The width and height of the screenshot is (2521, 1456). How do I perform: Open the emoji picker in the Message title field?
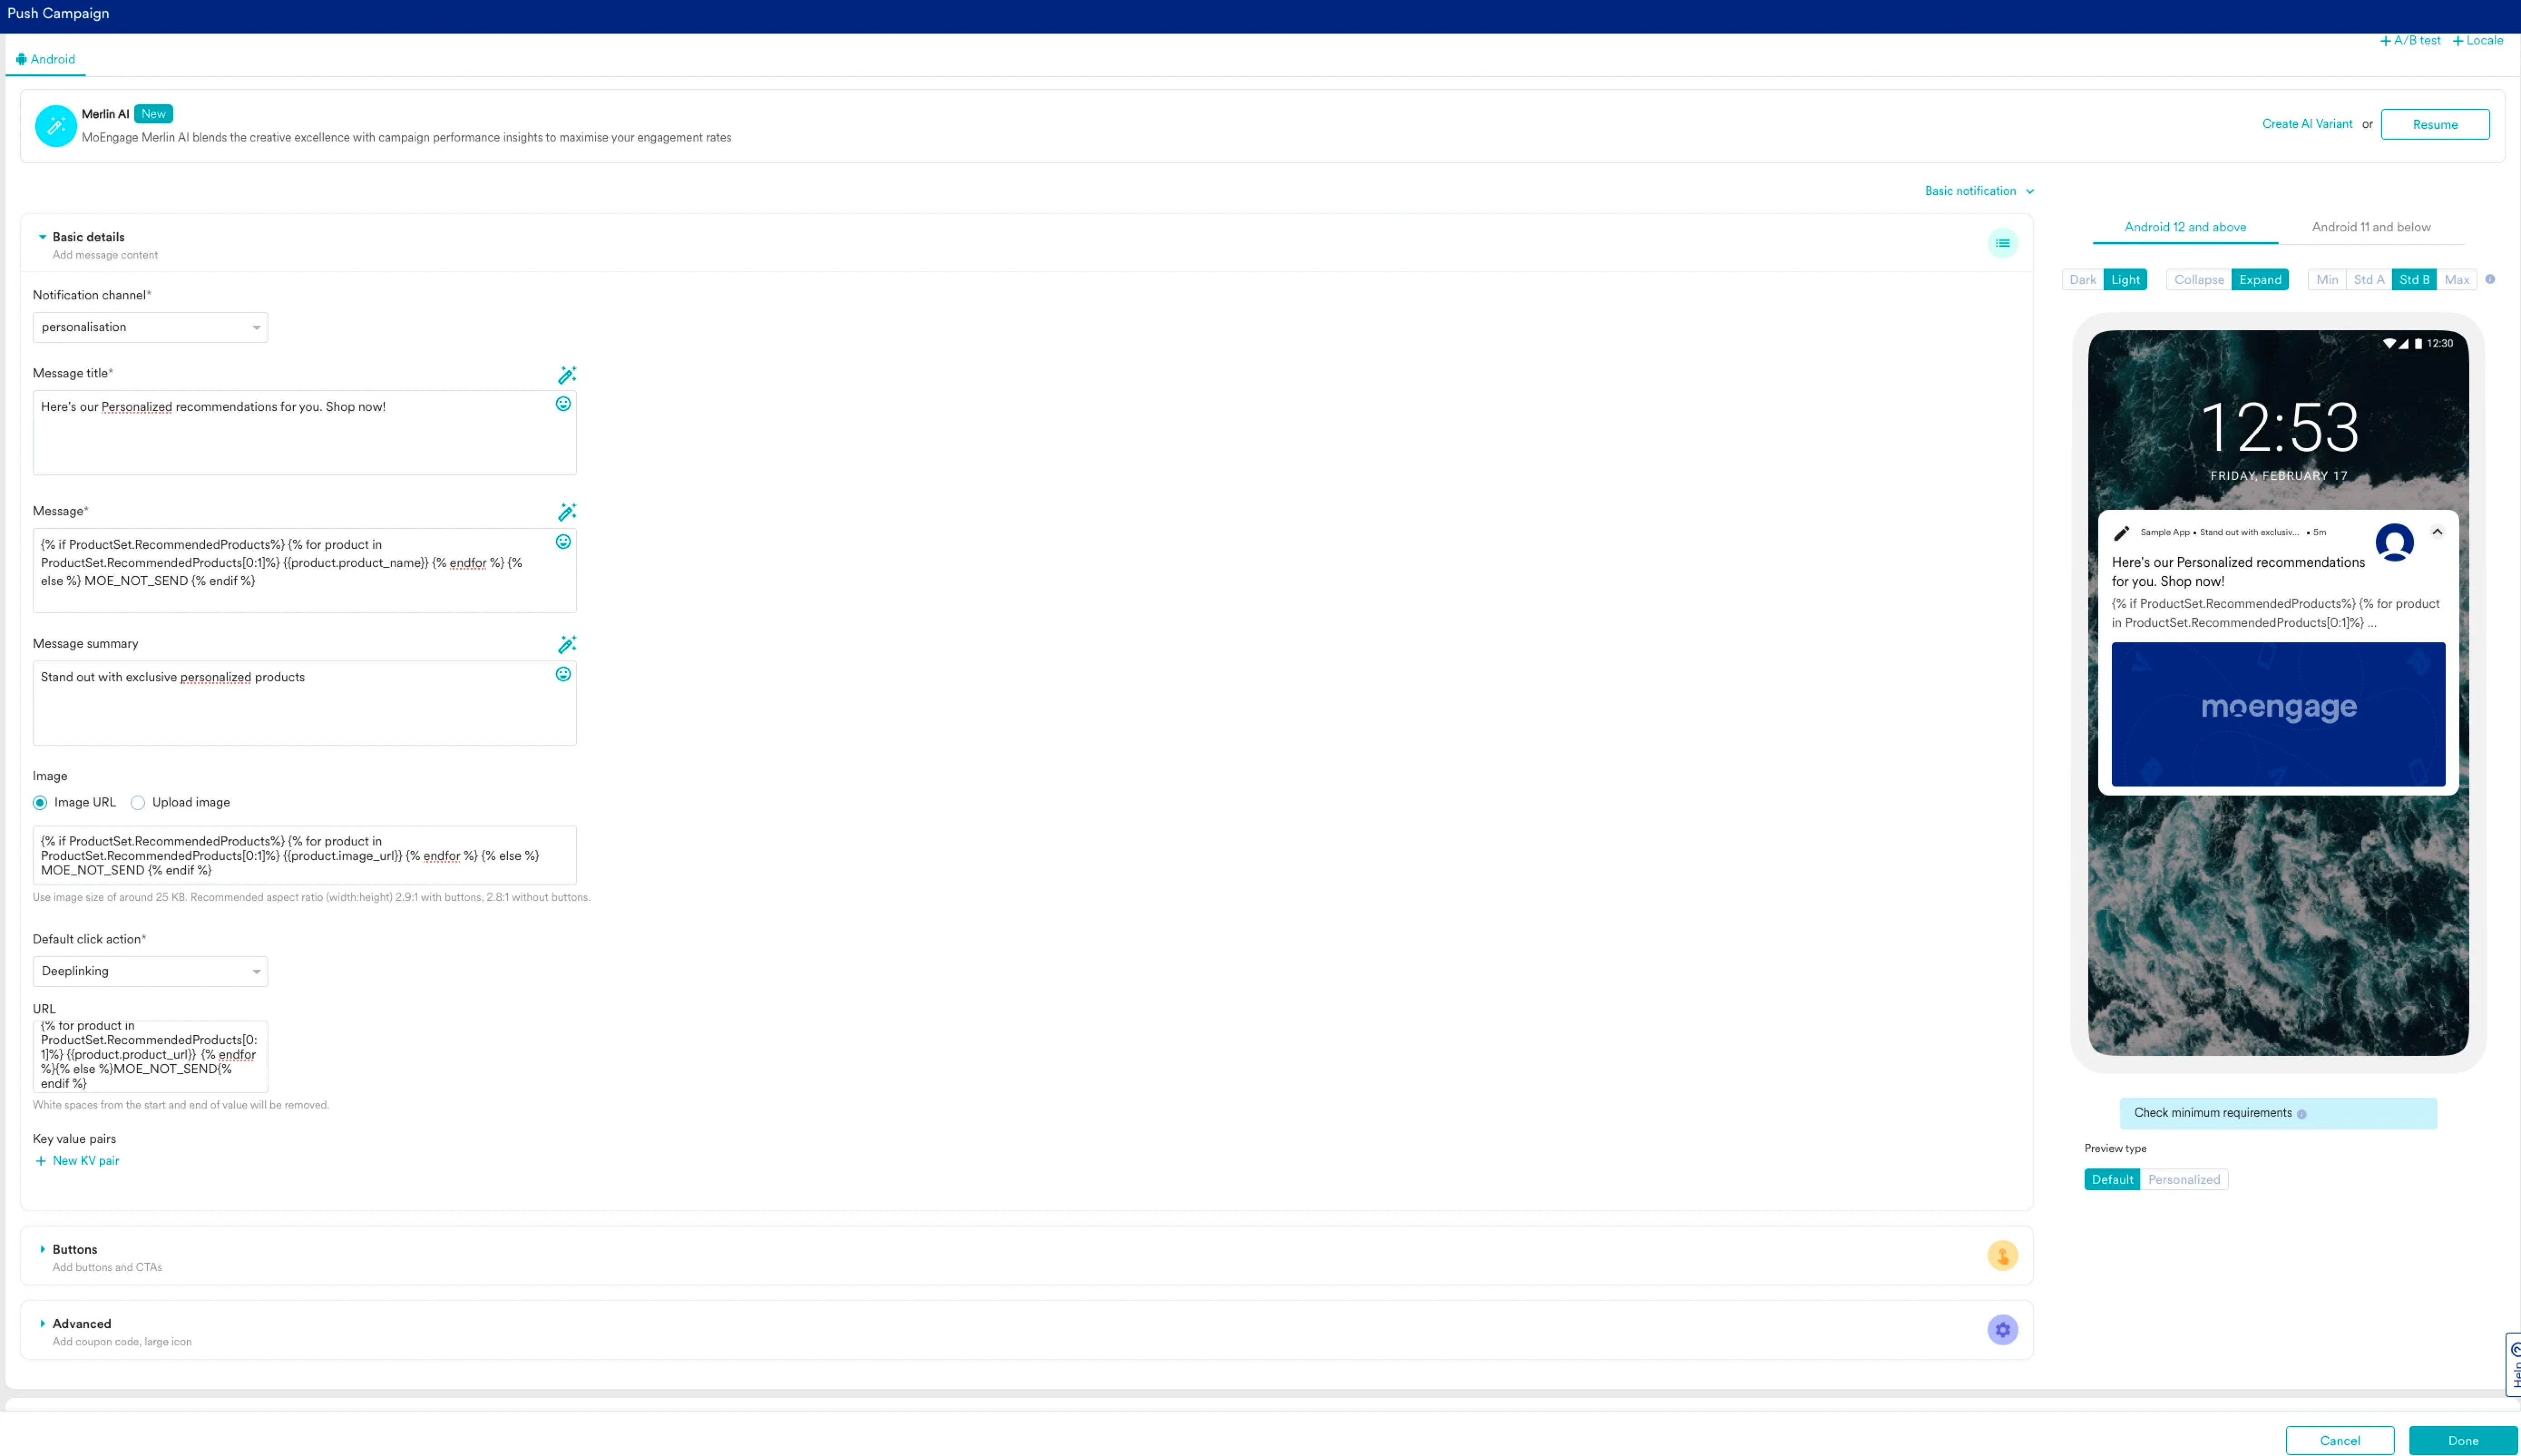tap(563, 404)
